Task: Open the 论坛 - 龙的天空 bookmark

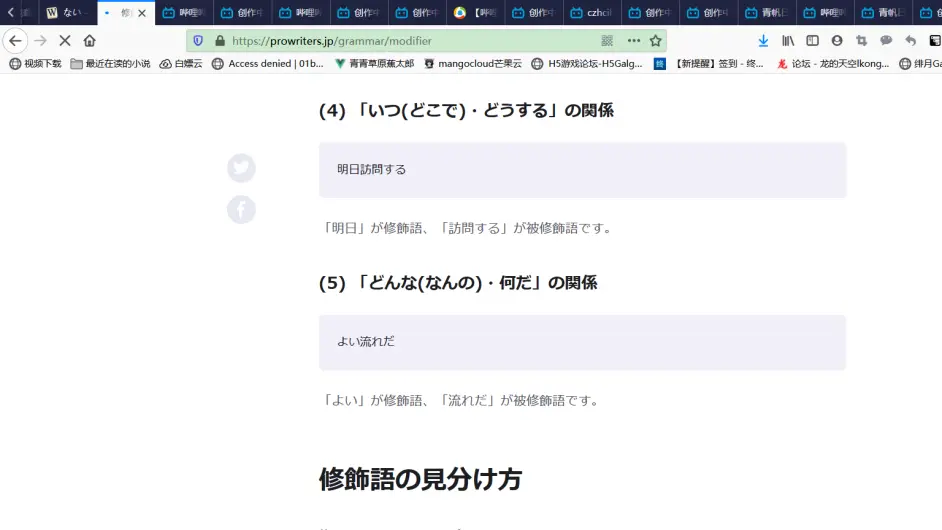Action: tap(833, 64)
